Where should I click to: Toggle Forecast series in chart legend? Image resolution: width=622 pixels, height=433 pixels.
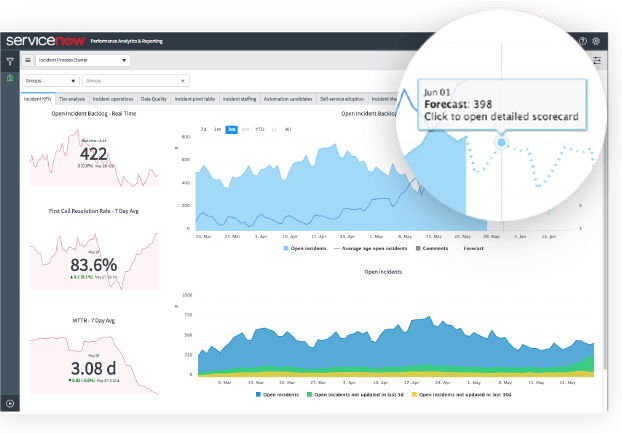coord(472,247)
